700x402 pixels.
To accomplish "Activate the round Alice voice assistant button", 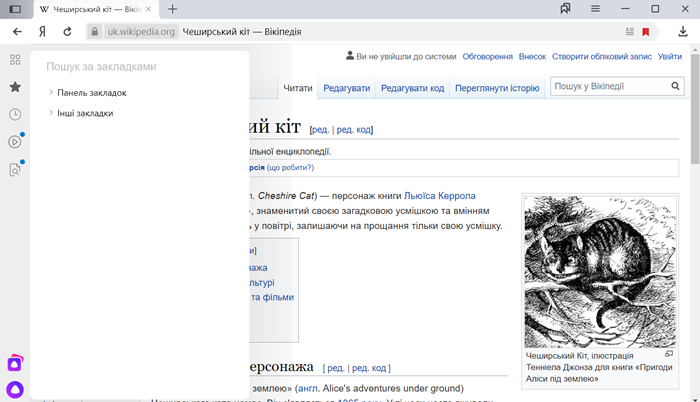I will [x=15, y=390].
